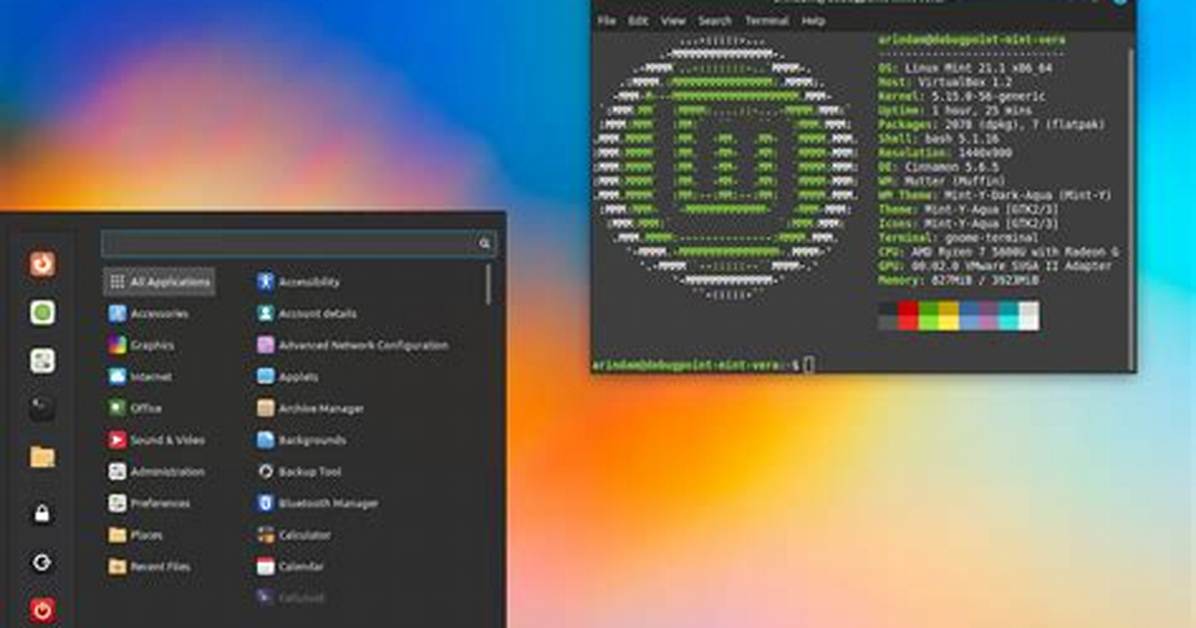
Task: Launch Software Manager green favorites icon
Action: coord(42,312)
